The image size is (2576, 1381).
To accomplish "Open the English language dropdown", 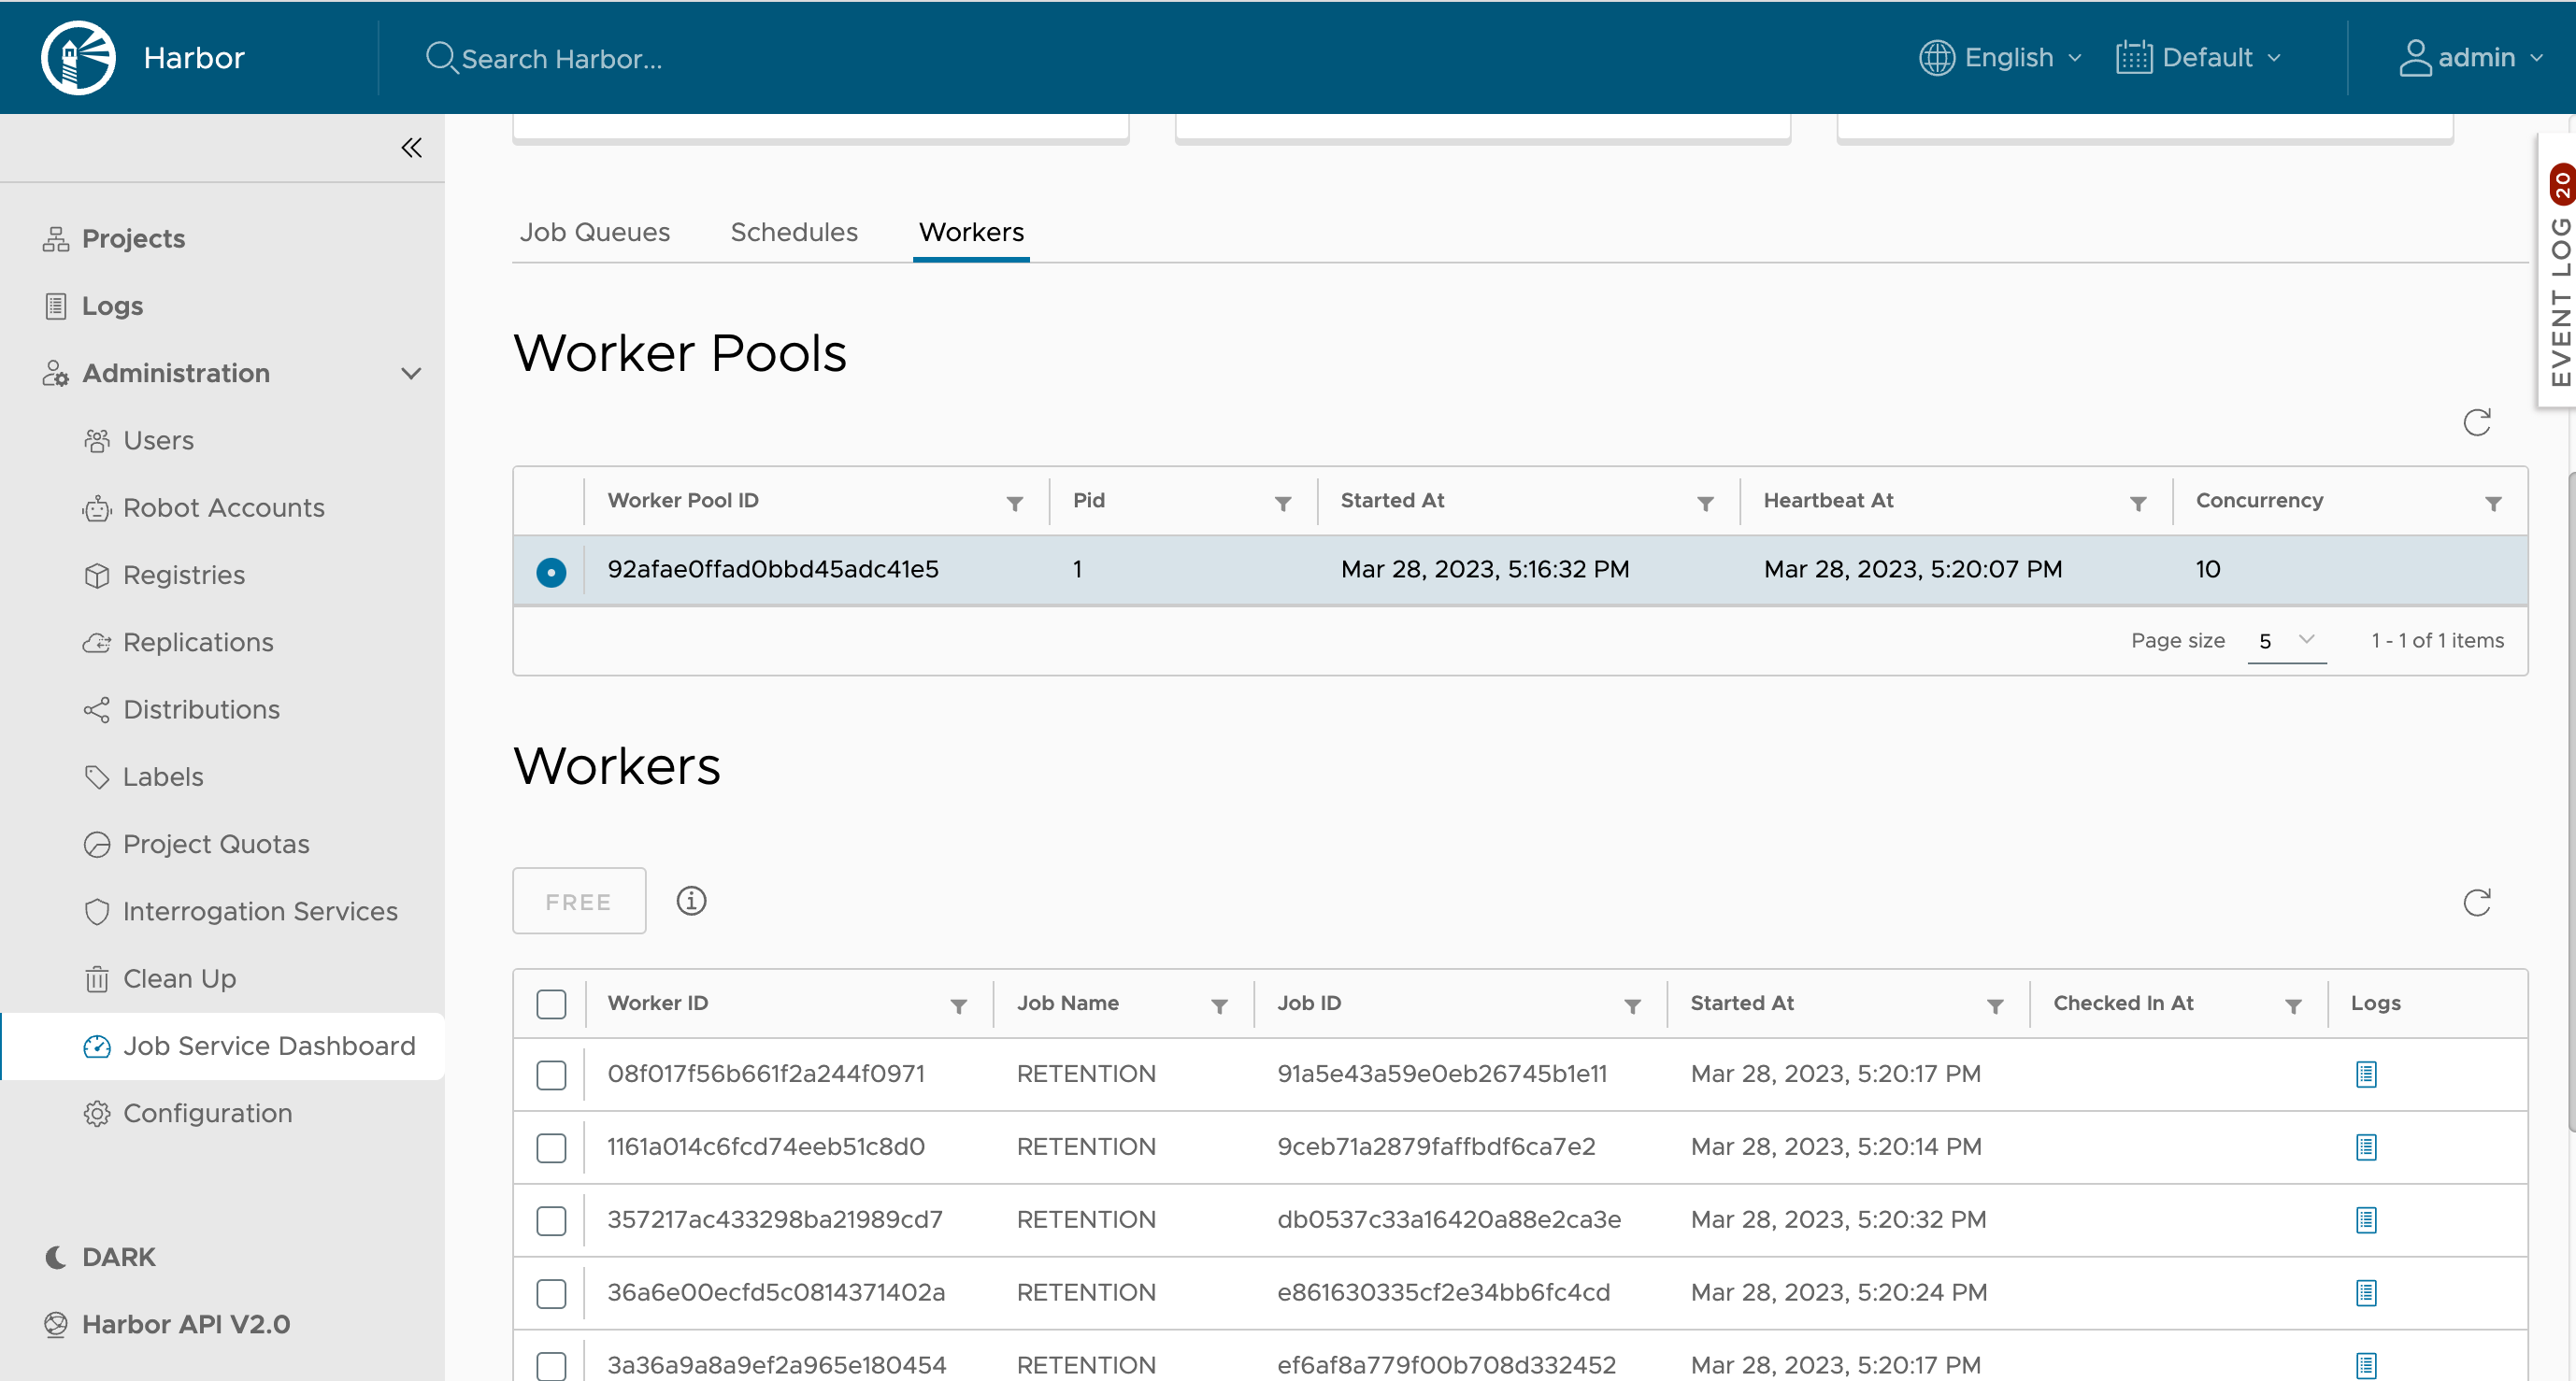I will pos(2000,58).
